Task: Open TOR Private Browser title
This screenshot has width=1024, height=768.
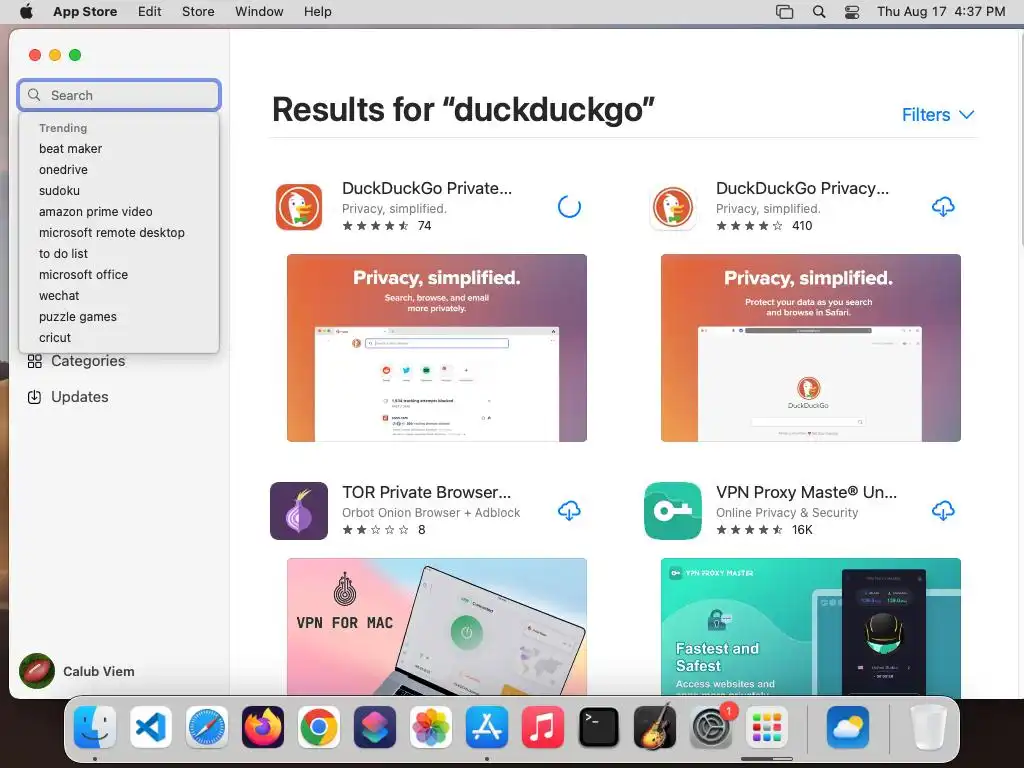Action: (x=426, y=492)
